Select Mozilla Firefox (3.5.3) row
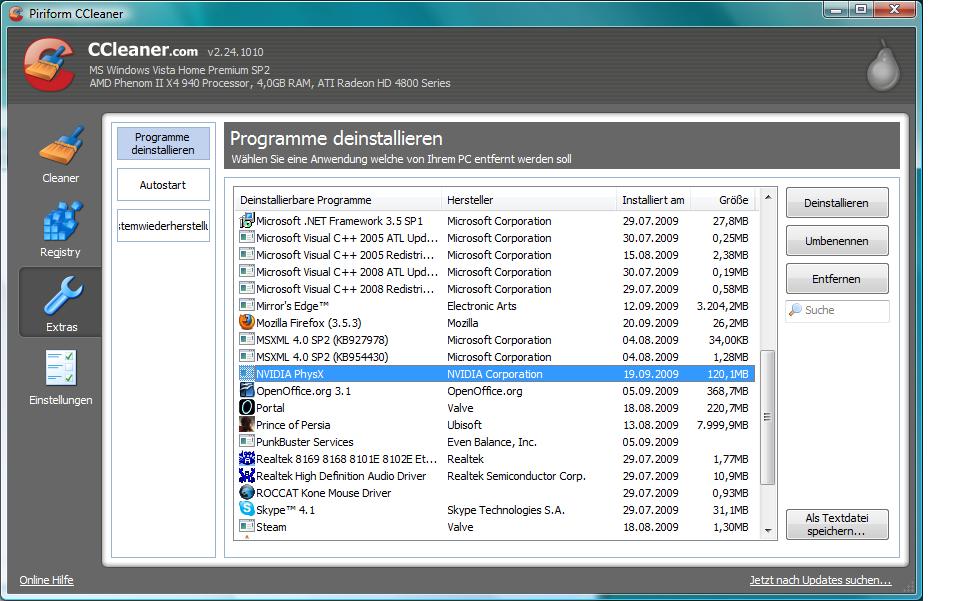The image size is (960, 601). [495, 323]
